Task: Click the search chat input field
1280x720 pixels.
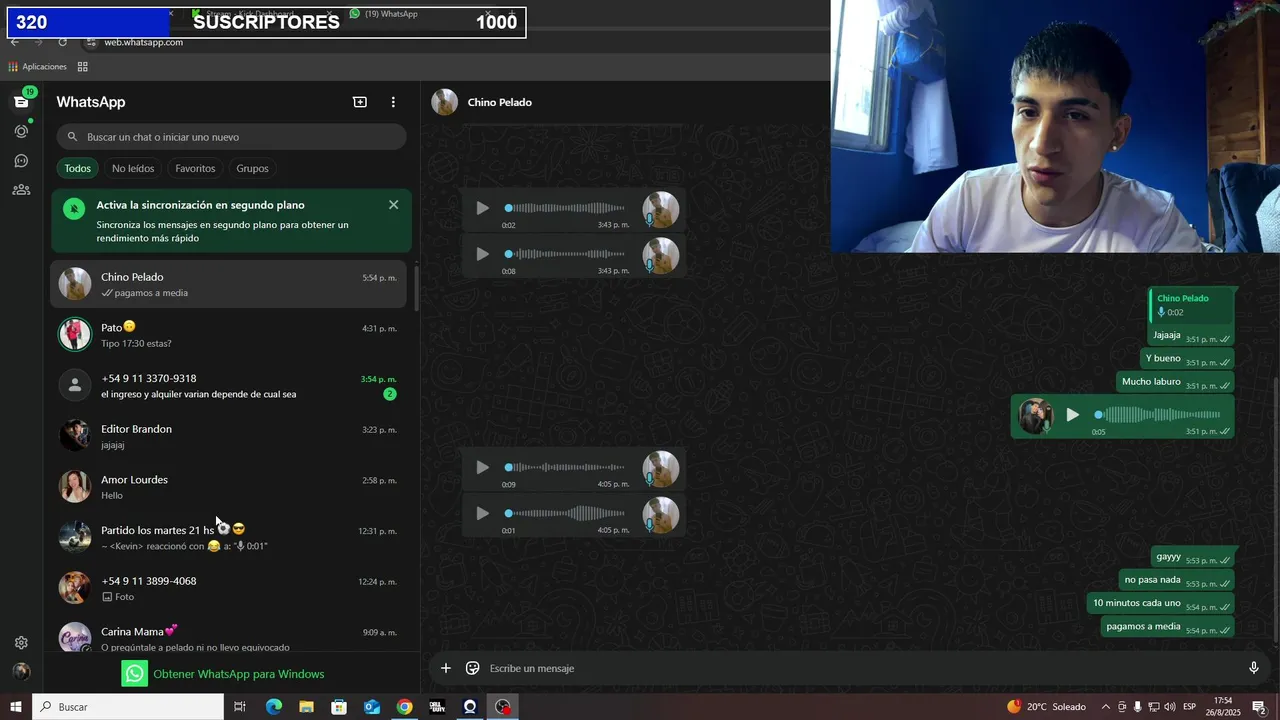Action: pyautogui.click(x=231, y=137)
